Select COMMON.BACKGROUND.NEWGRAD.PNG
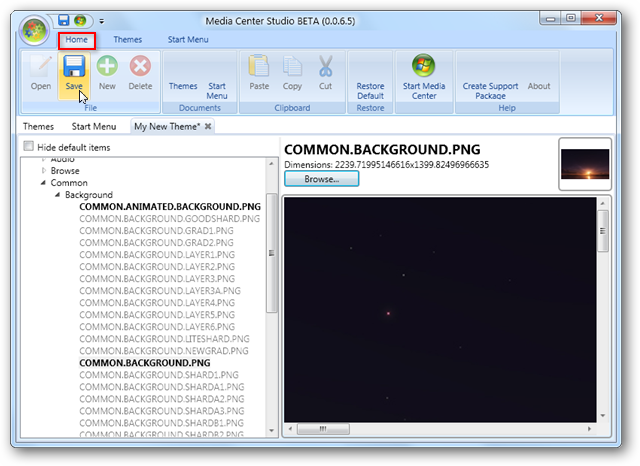 (x=164, y=351)
